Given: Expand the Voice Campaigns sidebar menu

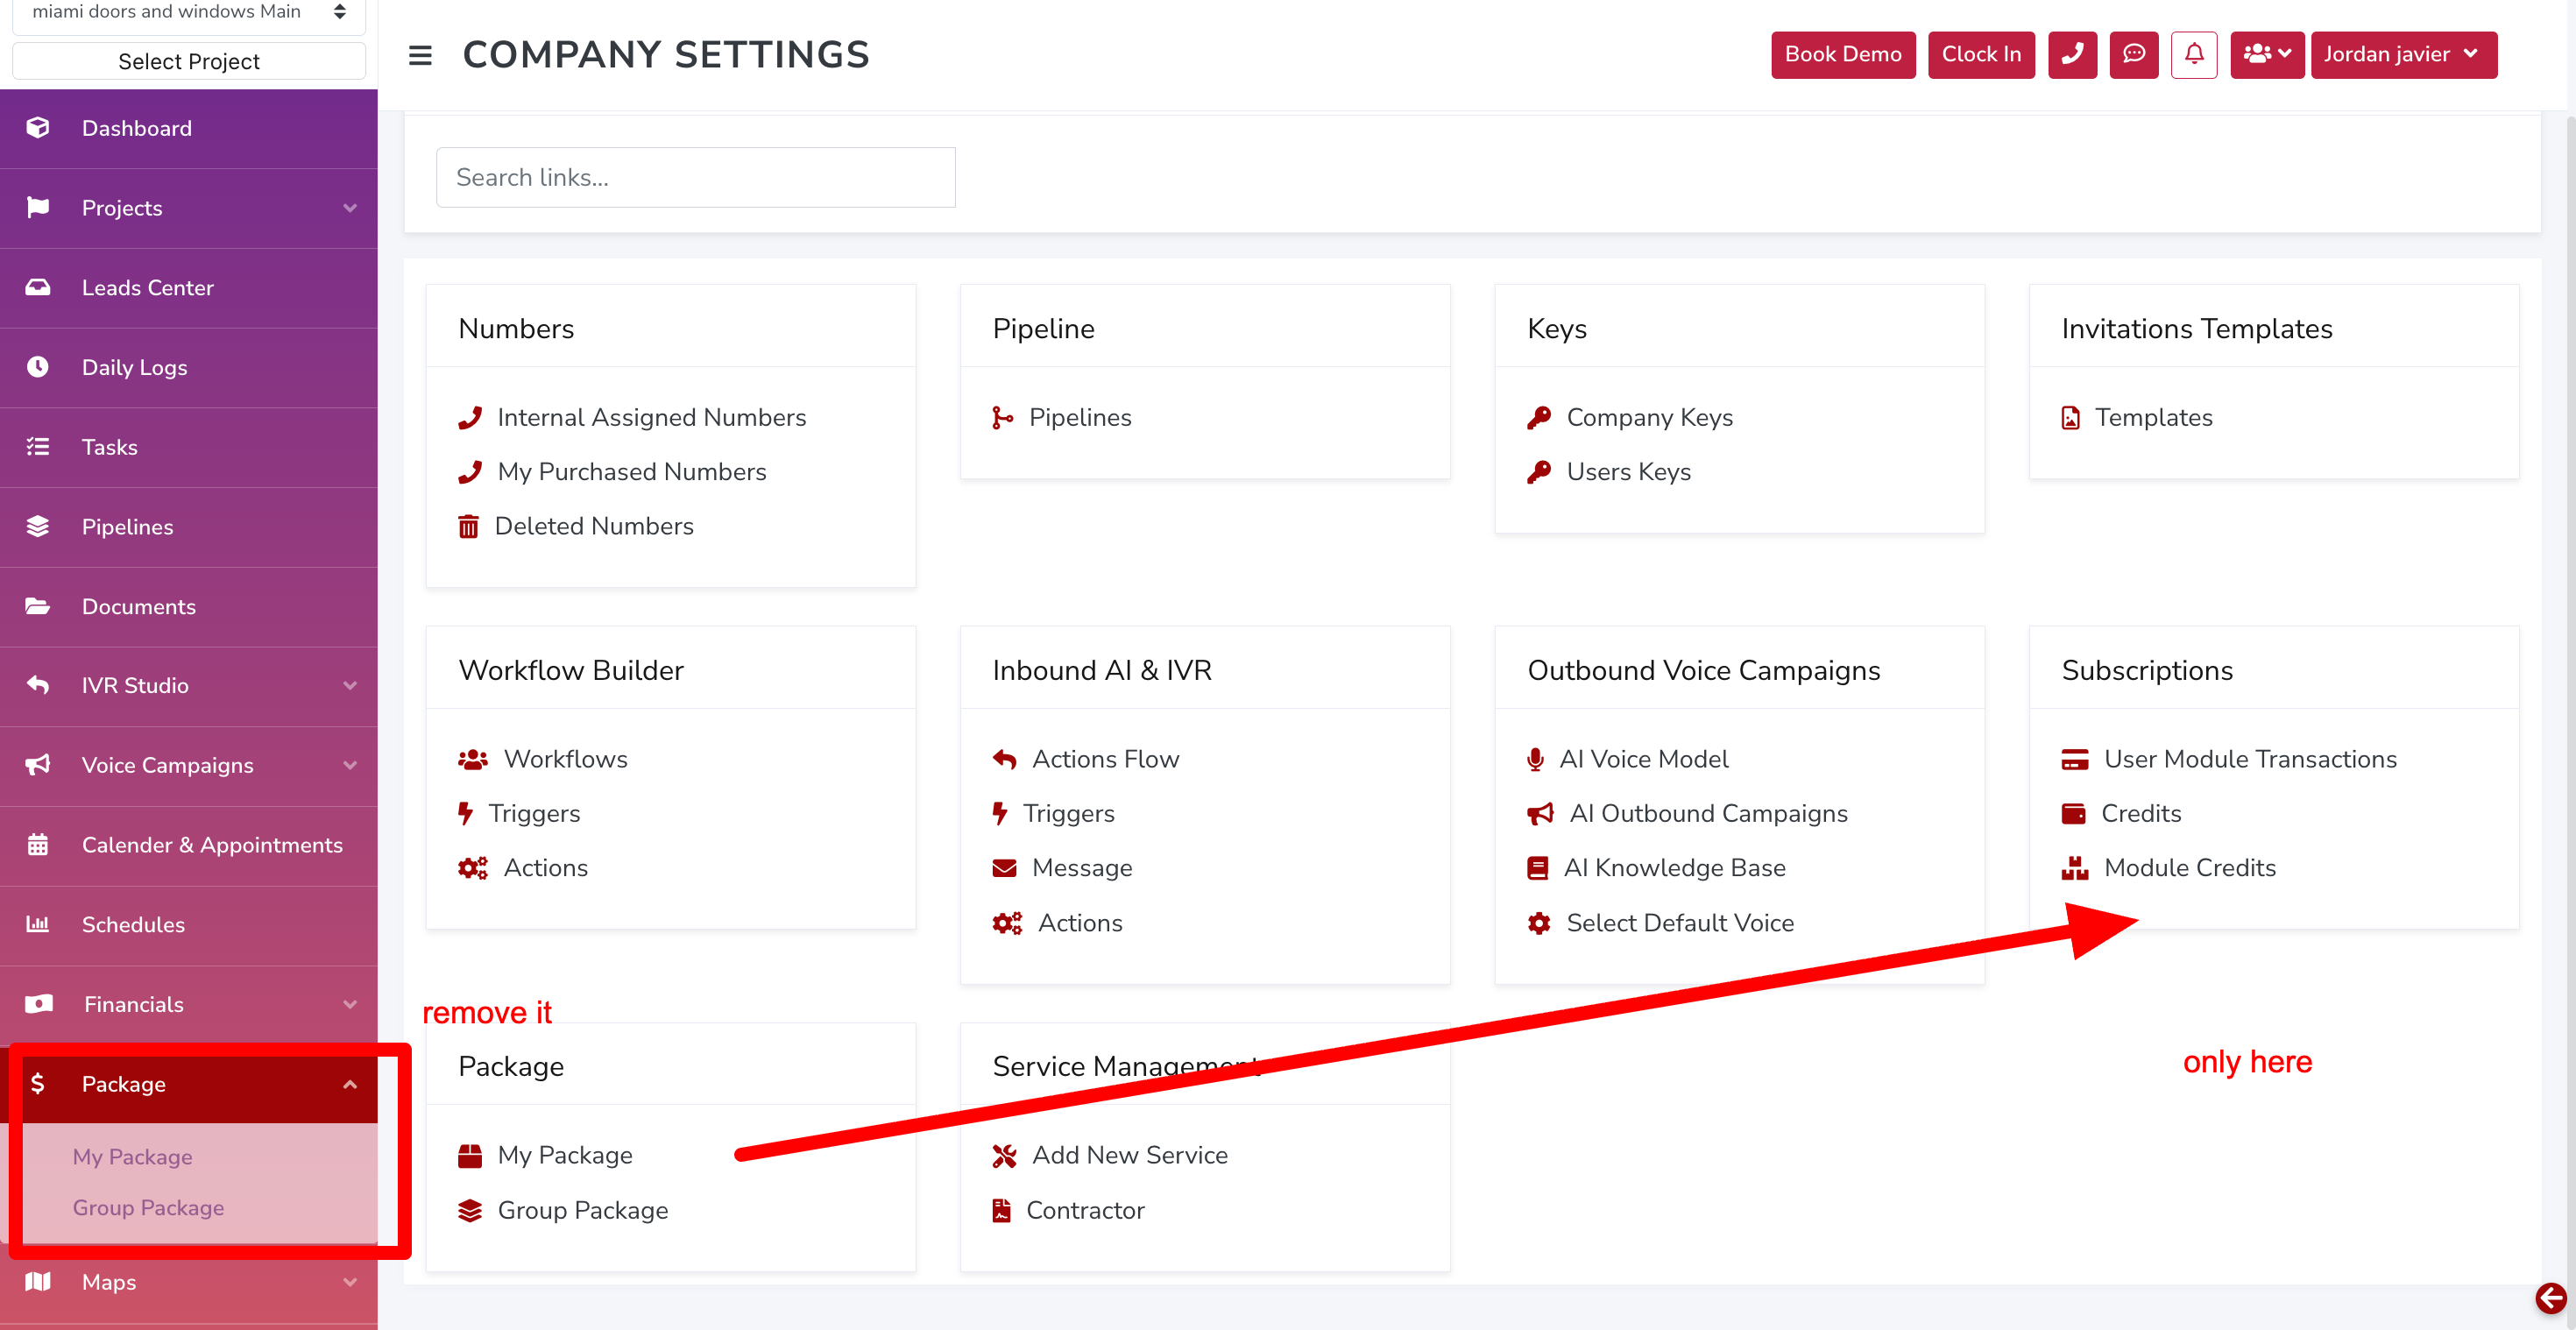Looking at the screenshot, I should point(189,765).
